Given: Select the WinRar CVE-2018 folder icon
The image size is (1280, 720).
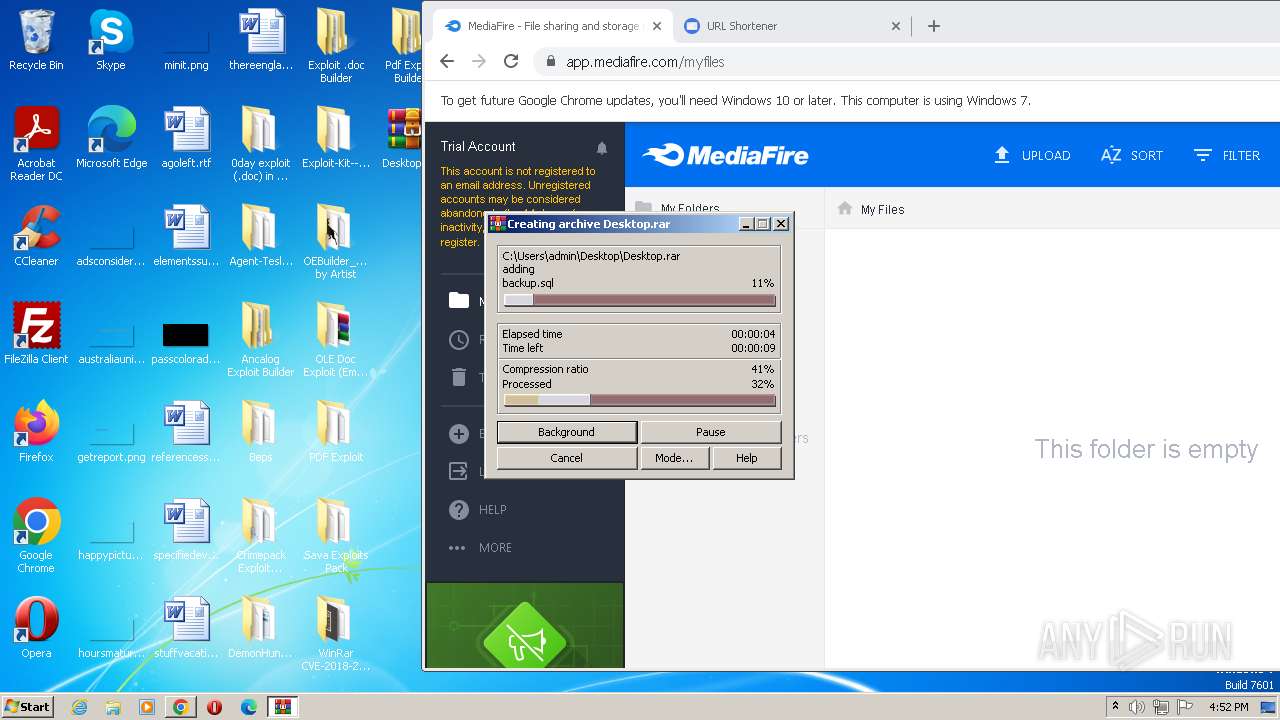Looking at the screenshot, I should [x=335, y=634].
